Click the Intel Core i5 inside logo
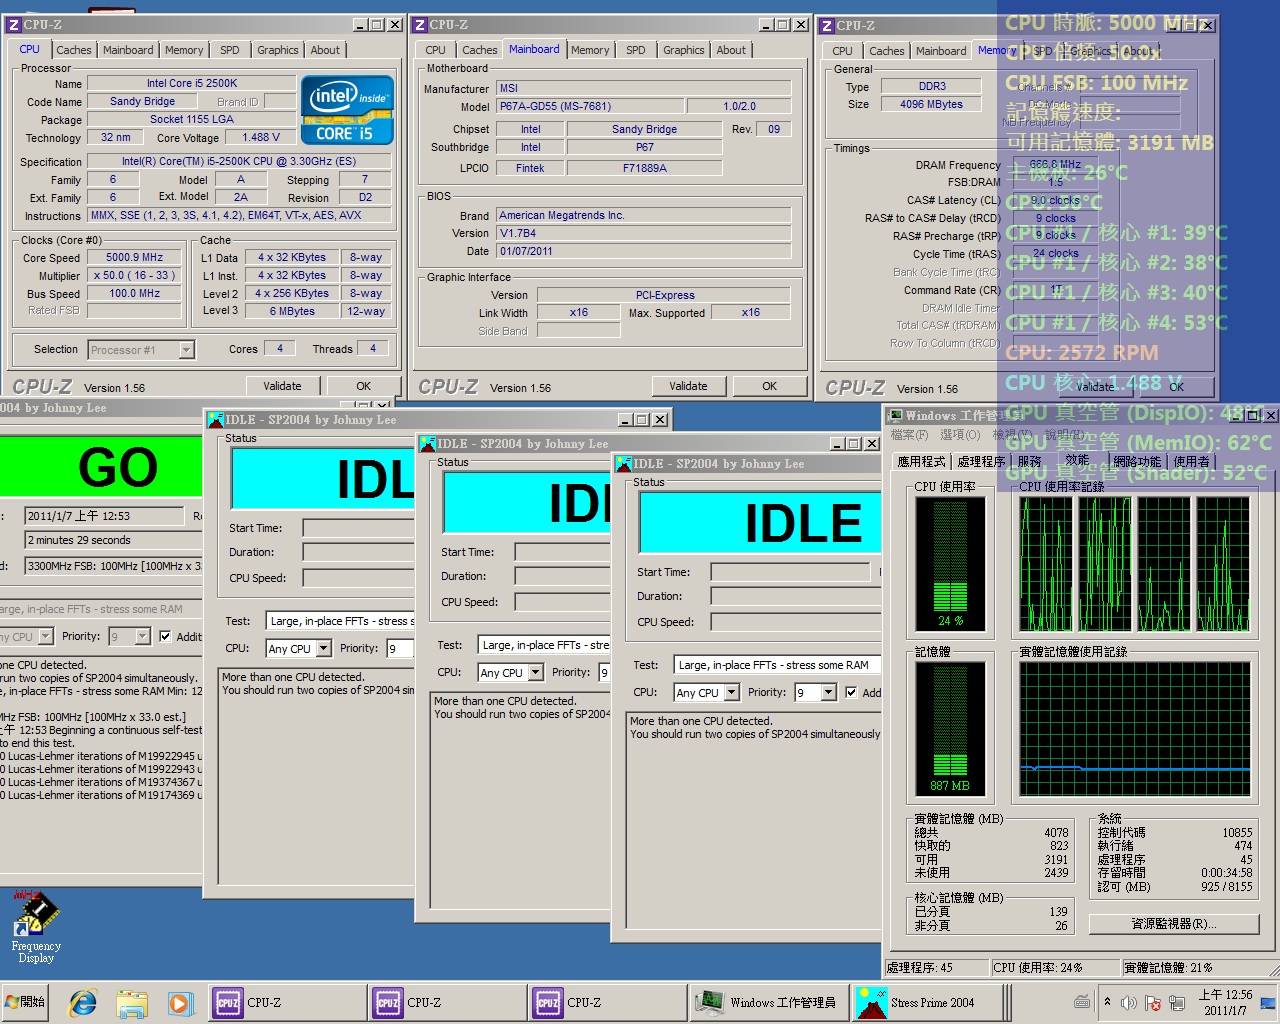 point(347,110)
